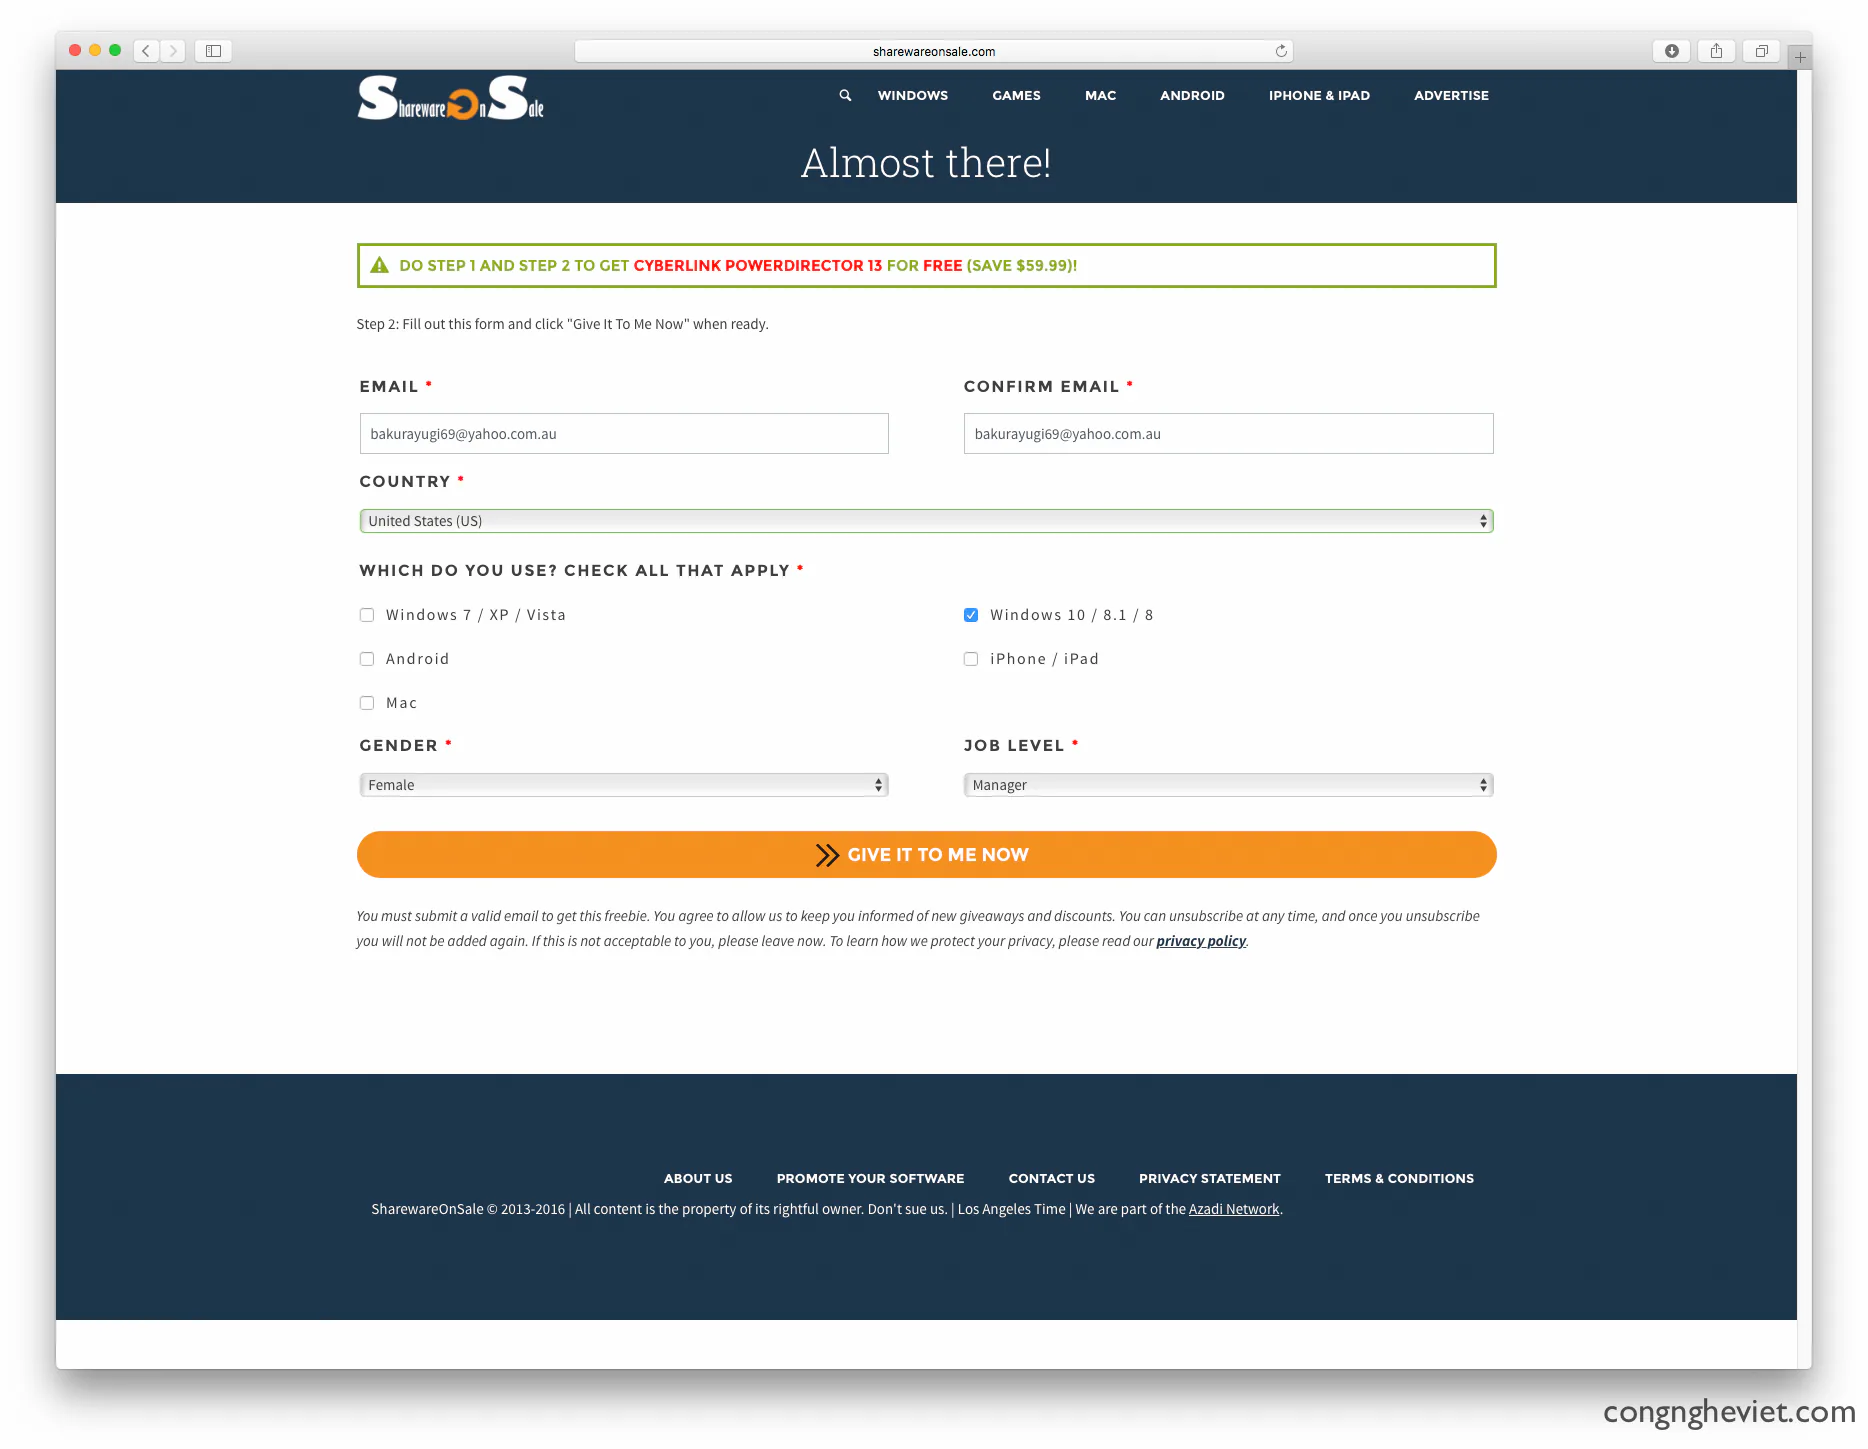This screenshot has width=1868, height=1449.
Task: Open the Games menu item
Action: point(1016,95)
